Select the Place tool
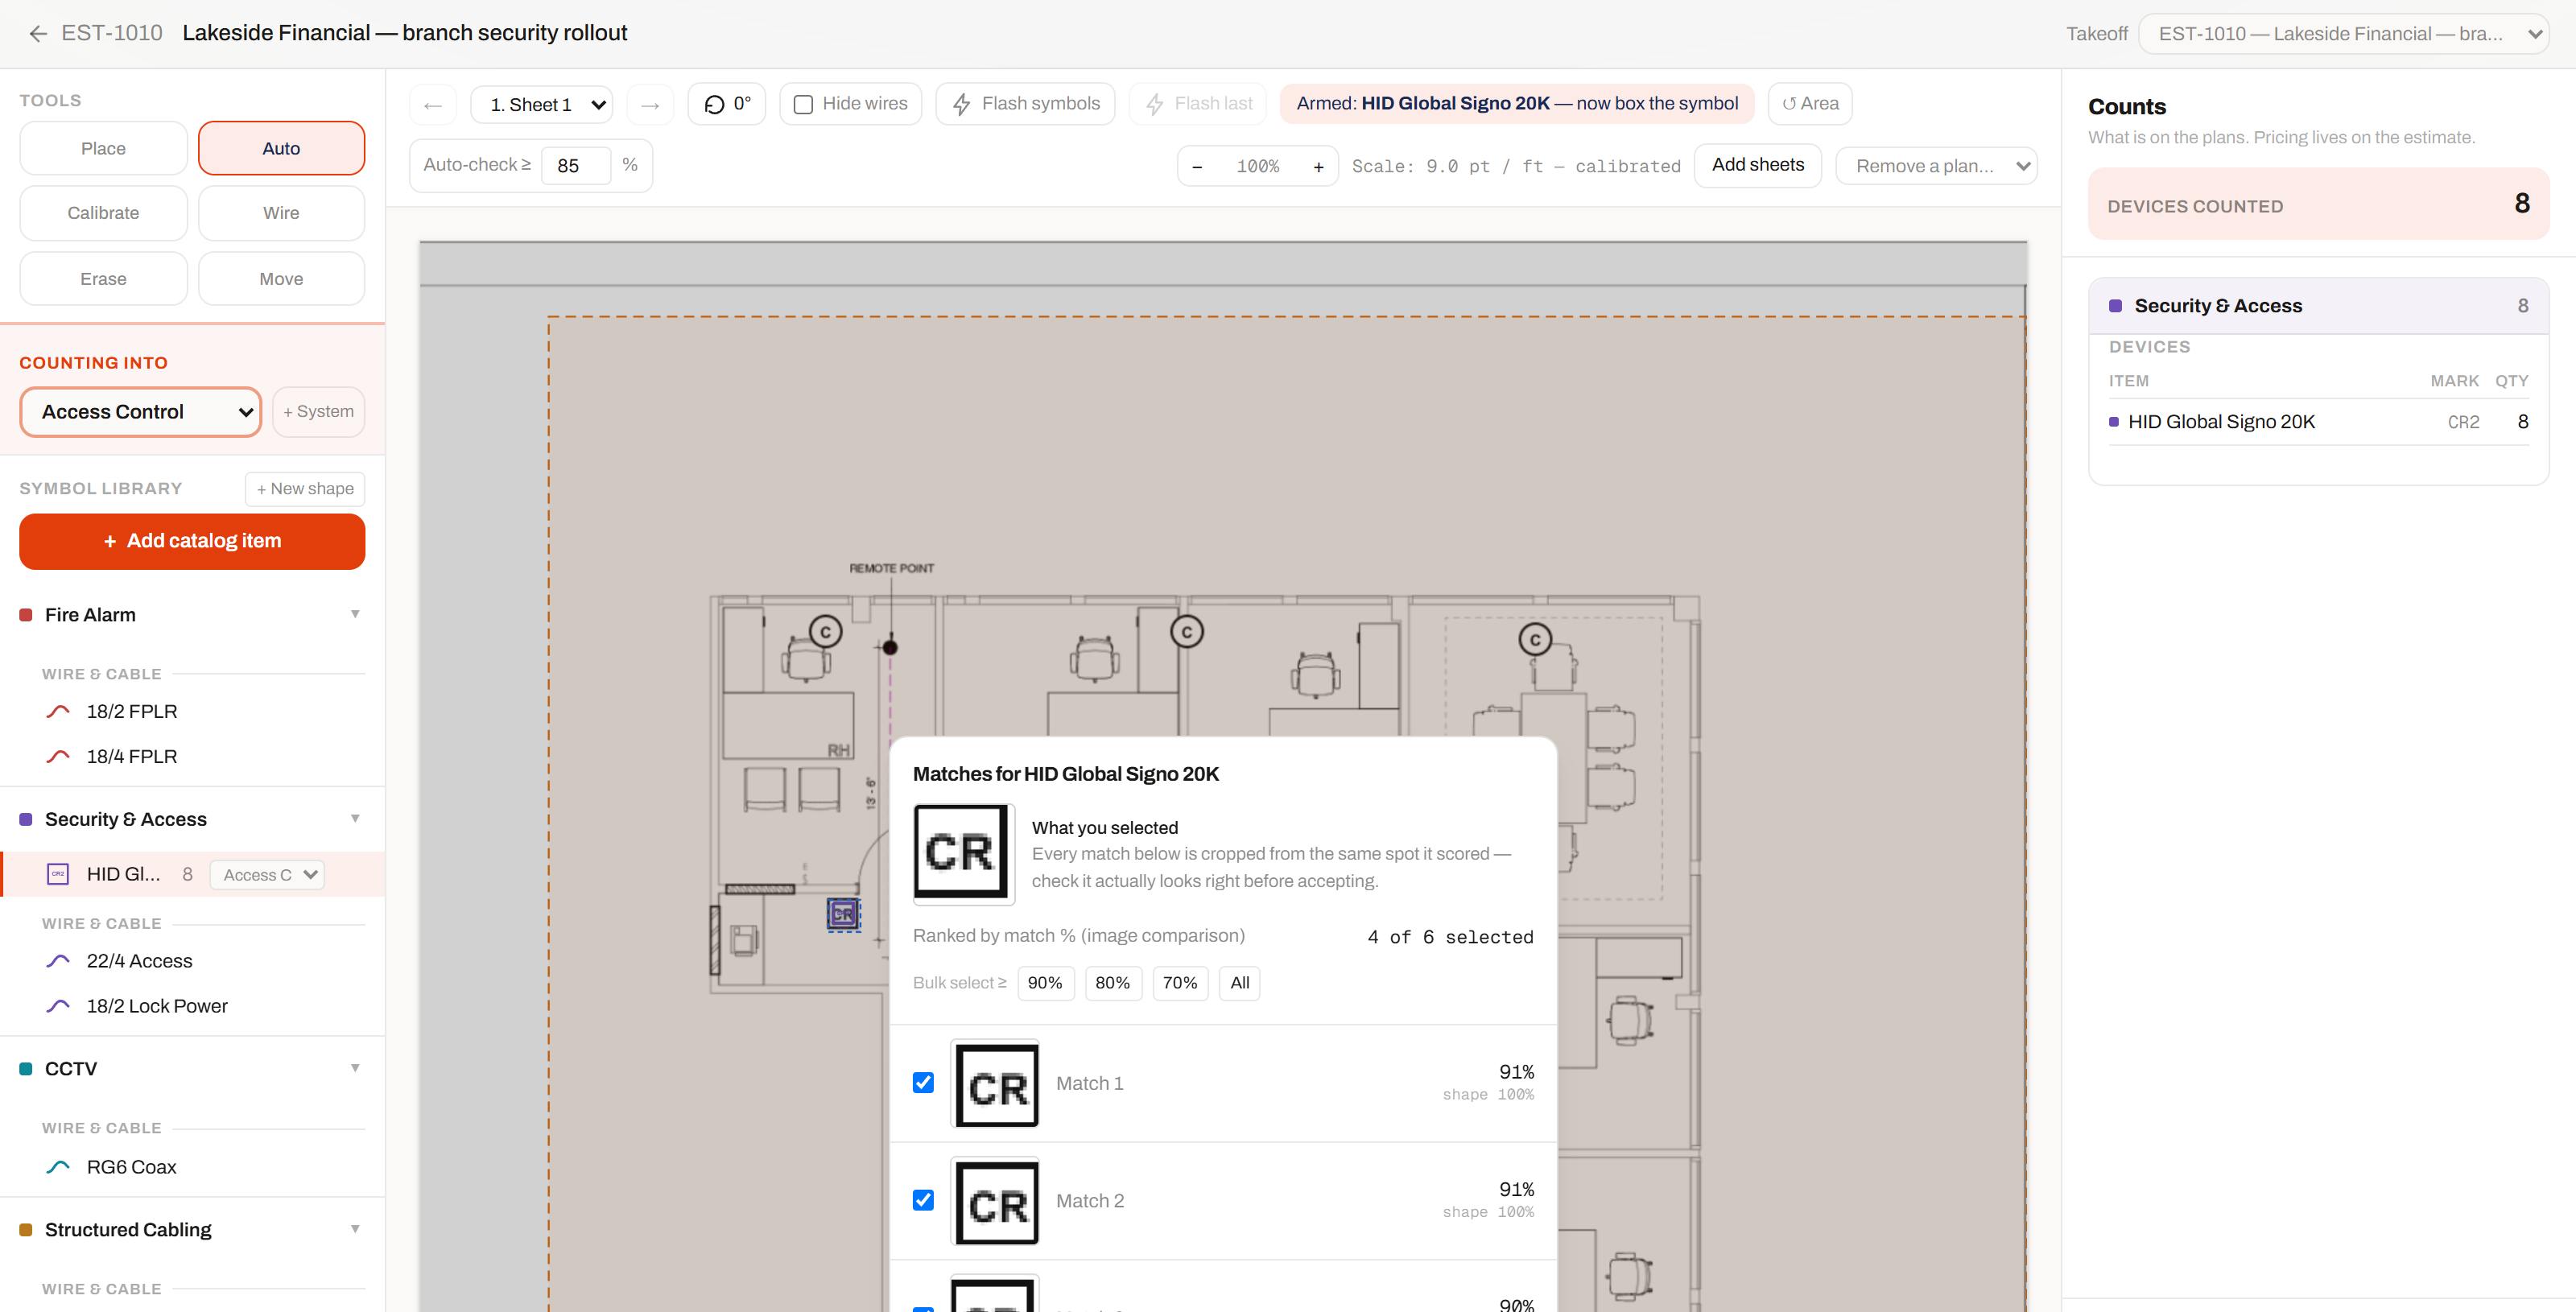This screenshot has width=2576, height=1312. pyautogui.click(x=103, y=148)
